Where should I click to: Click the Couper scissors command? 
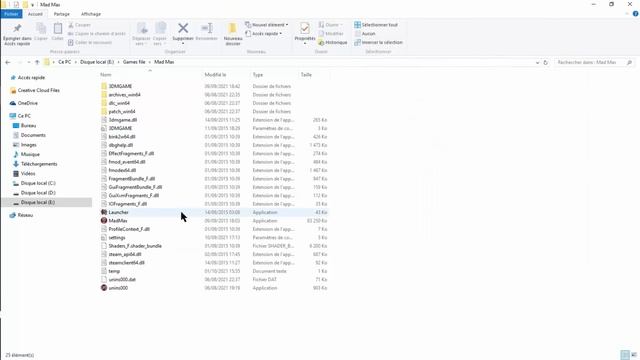click(80, 25)
